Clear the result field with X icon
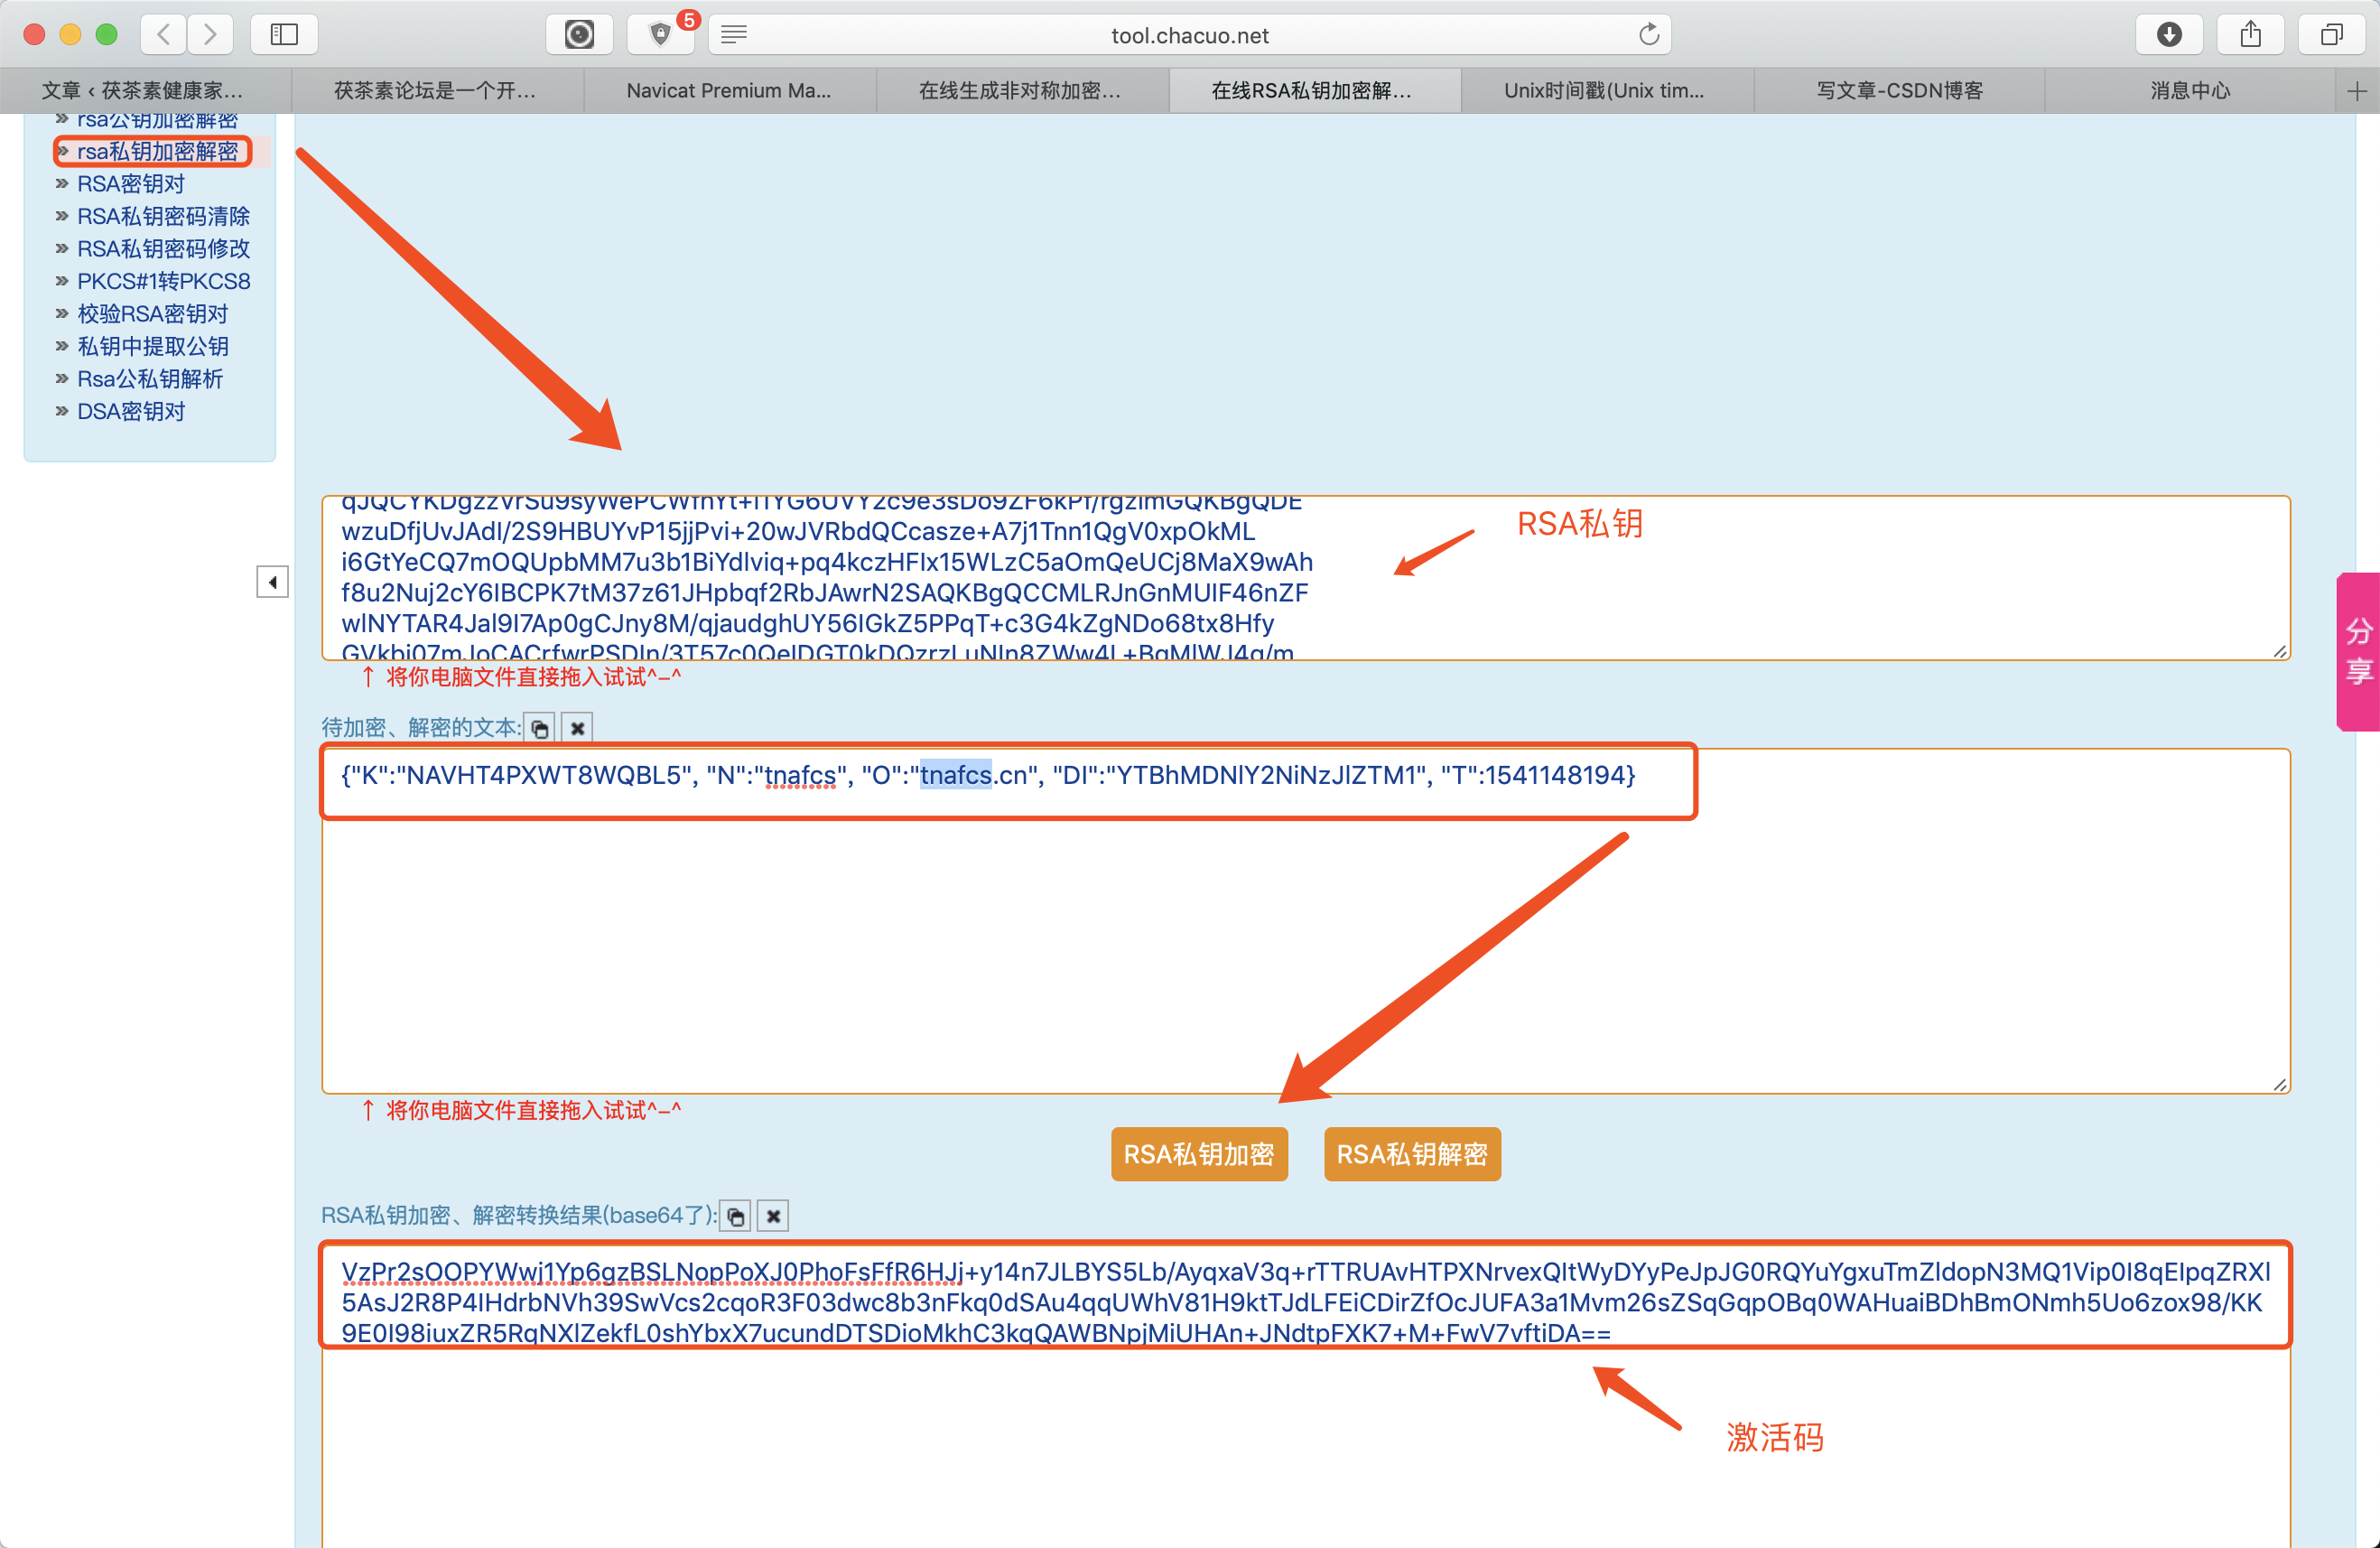Viewport: 2380px width, 1548px height. coord(773,1217)
